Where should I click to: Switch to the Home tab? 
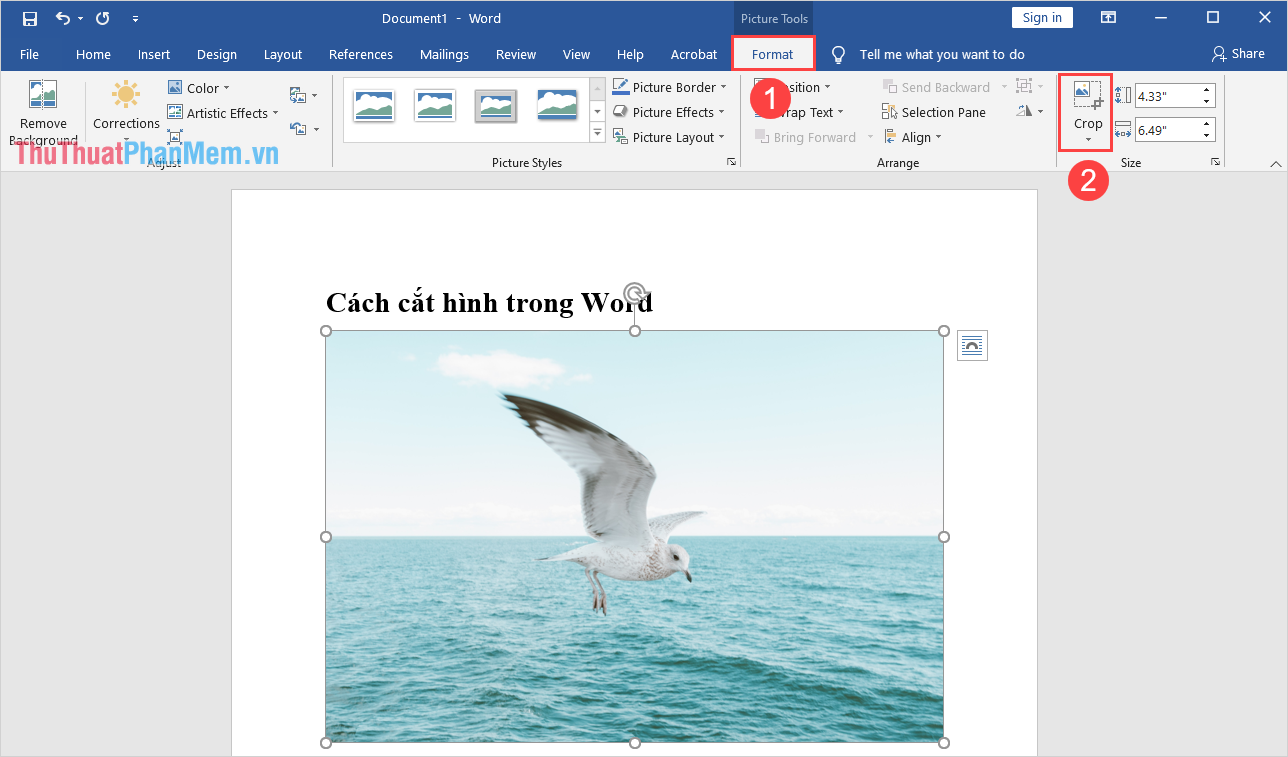click(x=93, y=54)
